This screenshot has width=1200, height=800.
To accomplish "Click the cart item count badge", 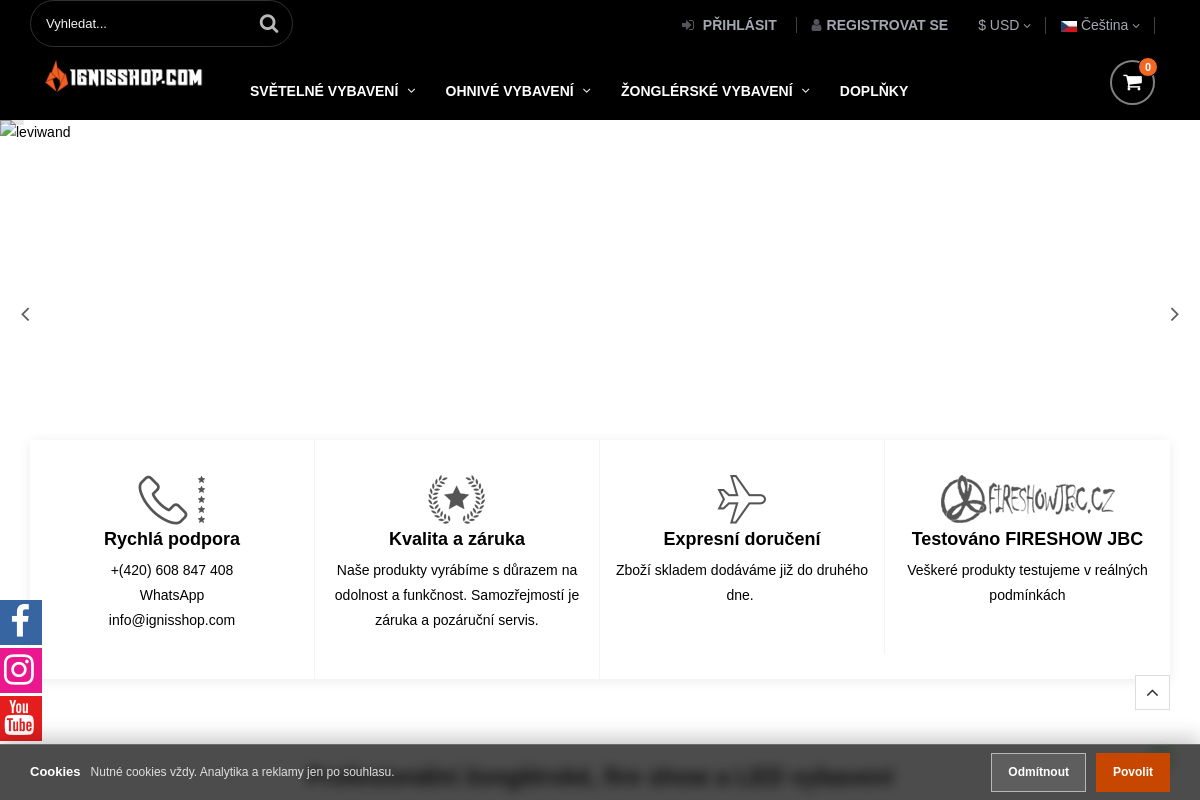I will (1148, 67).
